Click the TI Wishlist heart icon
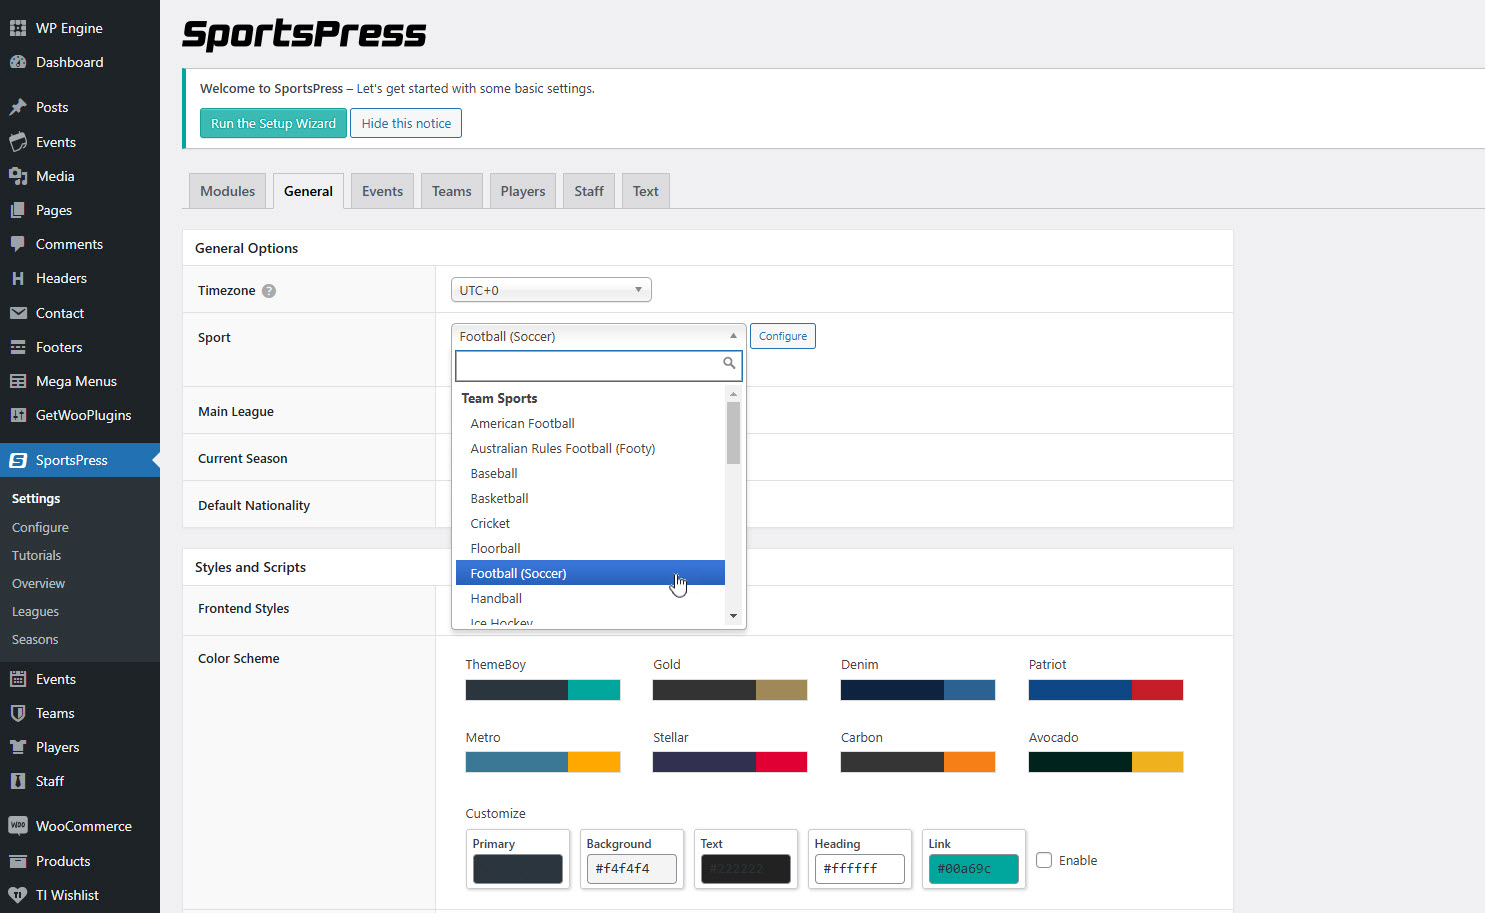Viewport: 1485px width, 913px height. tap(18, 895)
